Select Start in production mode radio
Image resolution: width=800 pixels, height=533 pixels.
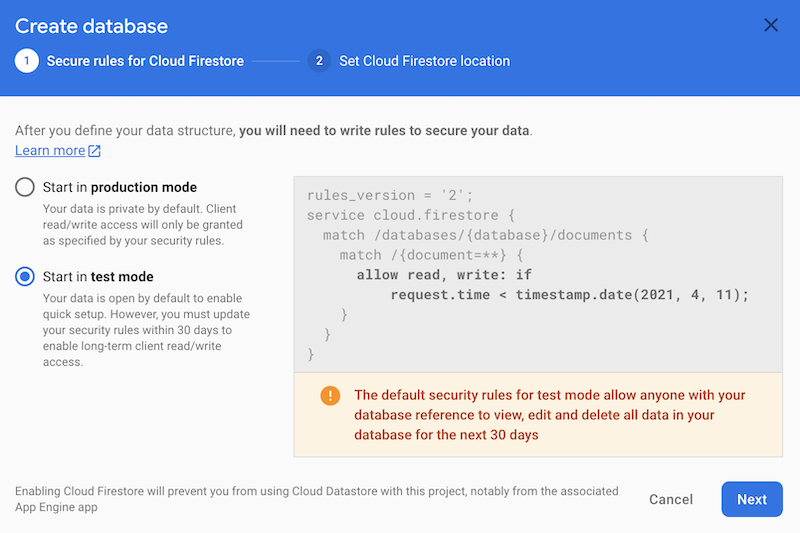pos(24,187)
